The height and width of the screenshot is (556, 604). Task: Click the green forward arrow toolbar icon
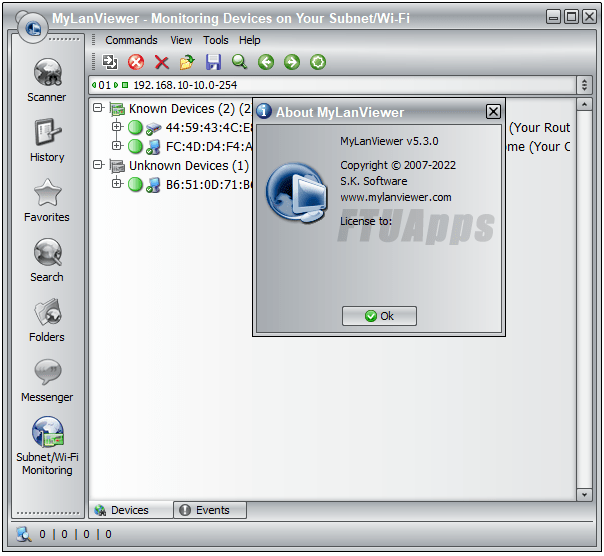[x=292, y=62]
